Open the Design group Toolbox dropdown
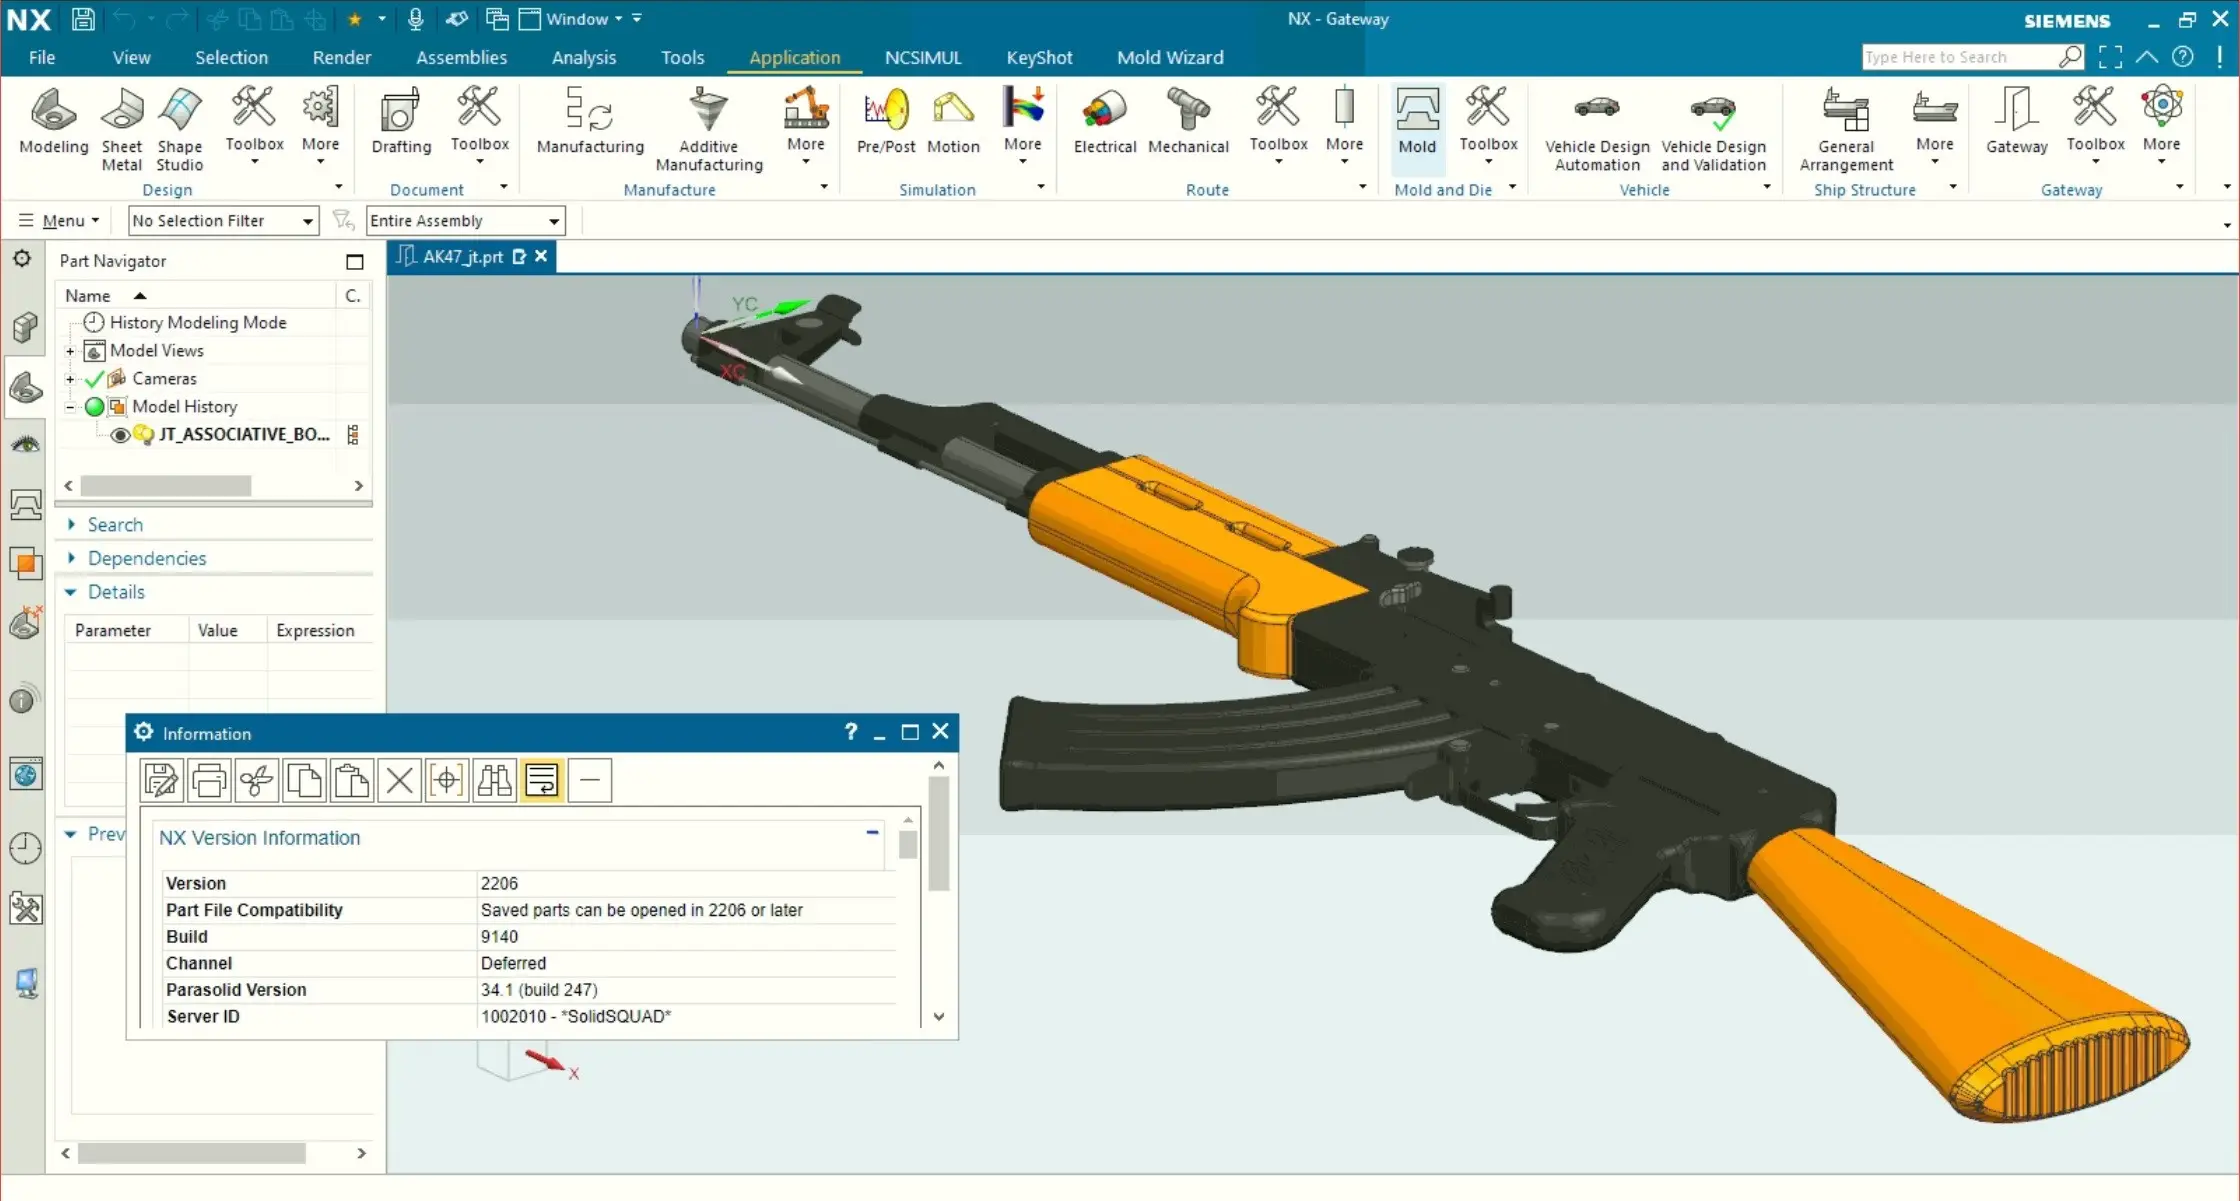The image size is (2240, 1201). click(254, 127)
